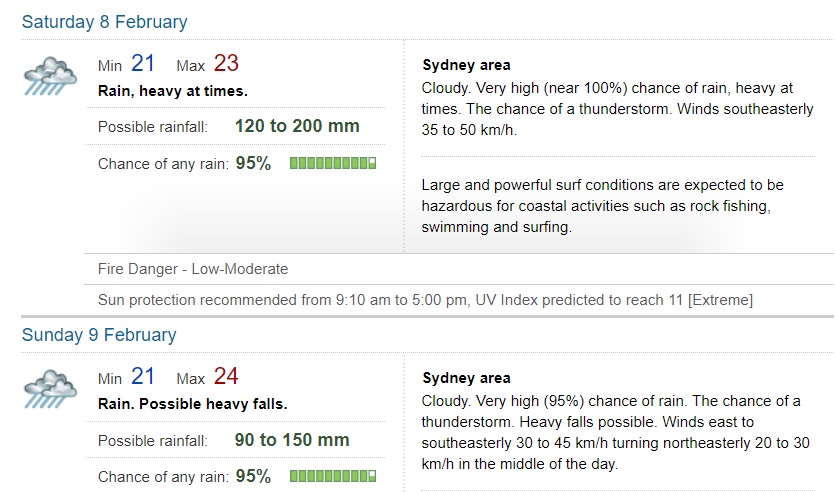Open the Sunday 9 February heading
The width and height of the screenshot is (835, 493).
pyautogui.click(x=98, y=334)
